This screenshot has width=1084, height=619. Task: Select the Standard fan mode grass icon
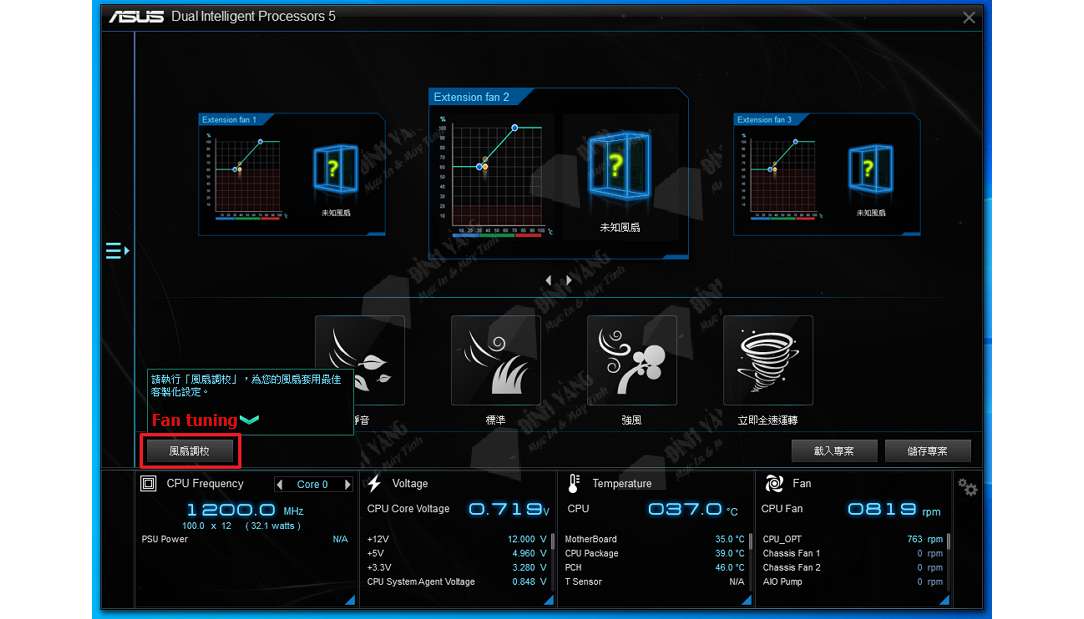pyautogui.click(x=496, y=360)
